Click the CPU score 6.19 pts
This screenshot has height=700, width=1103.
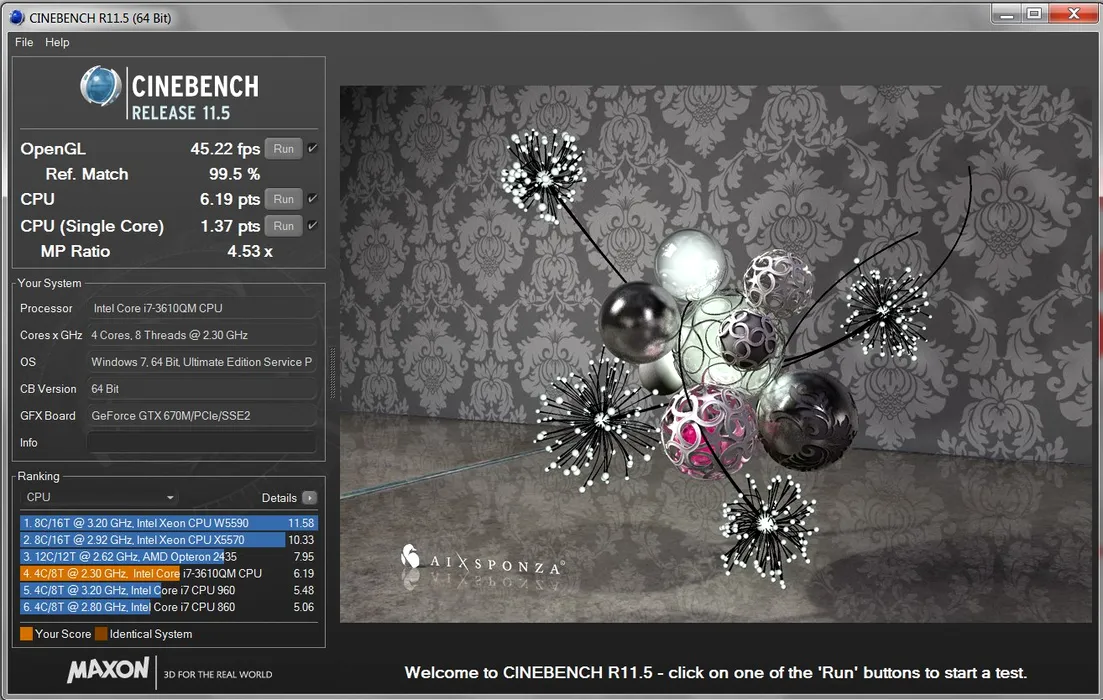click(x=230, y=199)
